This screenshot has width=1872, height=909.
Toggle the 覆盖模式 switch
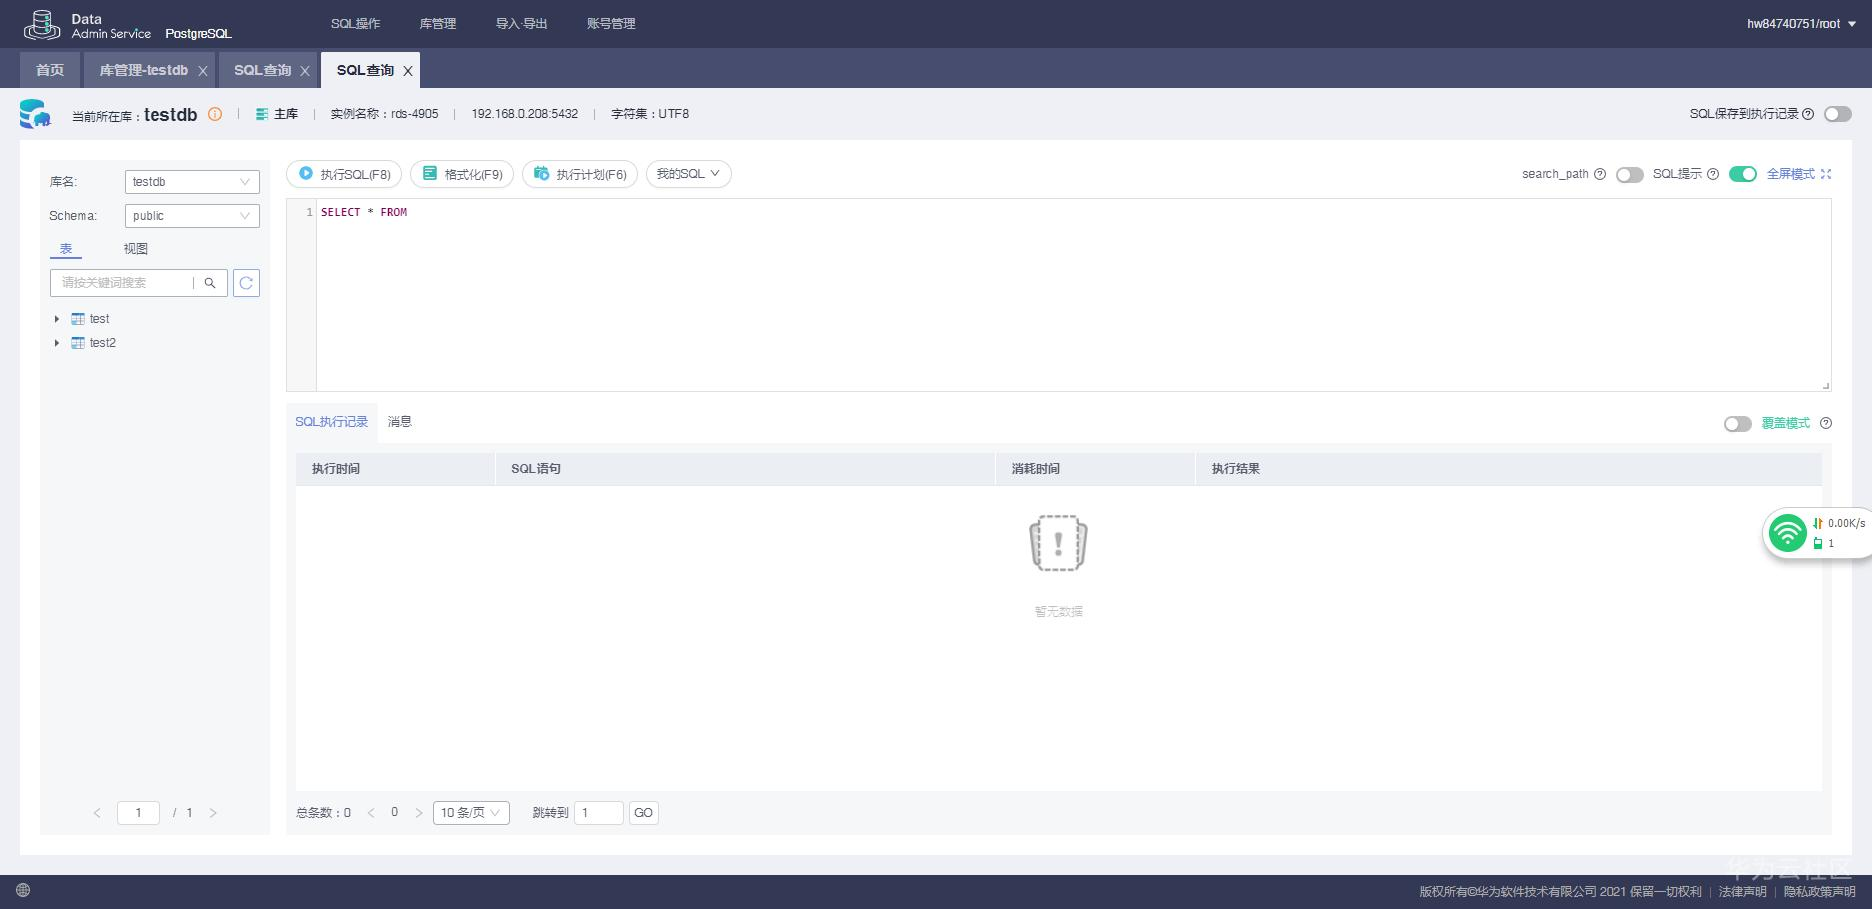click(x=1738, y=424)
